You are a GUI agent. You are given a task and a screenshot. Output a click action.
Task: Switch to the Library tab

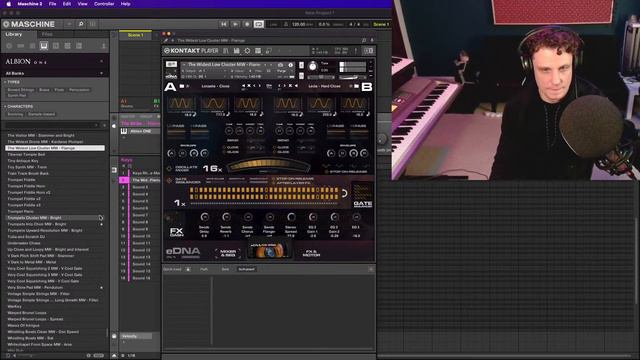[14, 34]
